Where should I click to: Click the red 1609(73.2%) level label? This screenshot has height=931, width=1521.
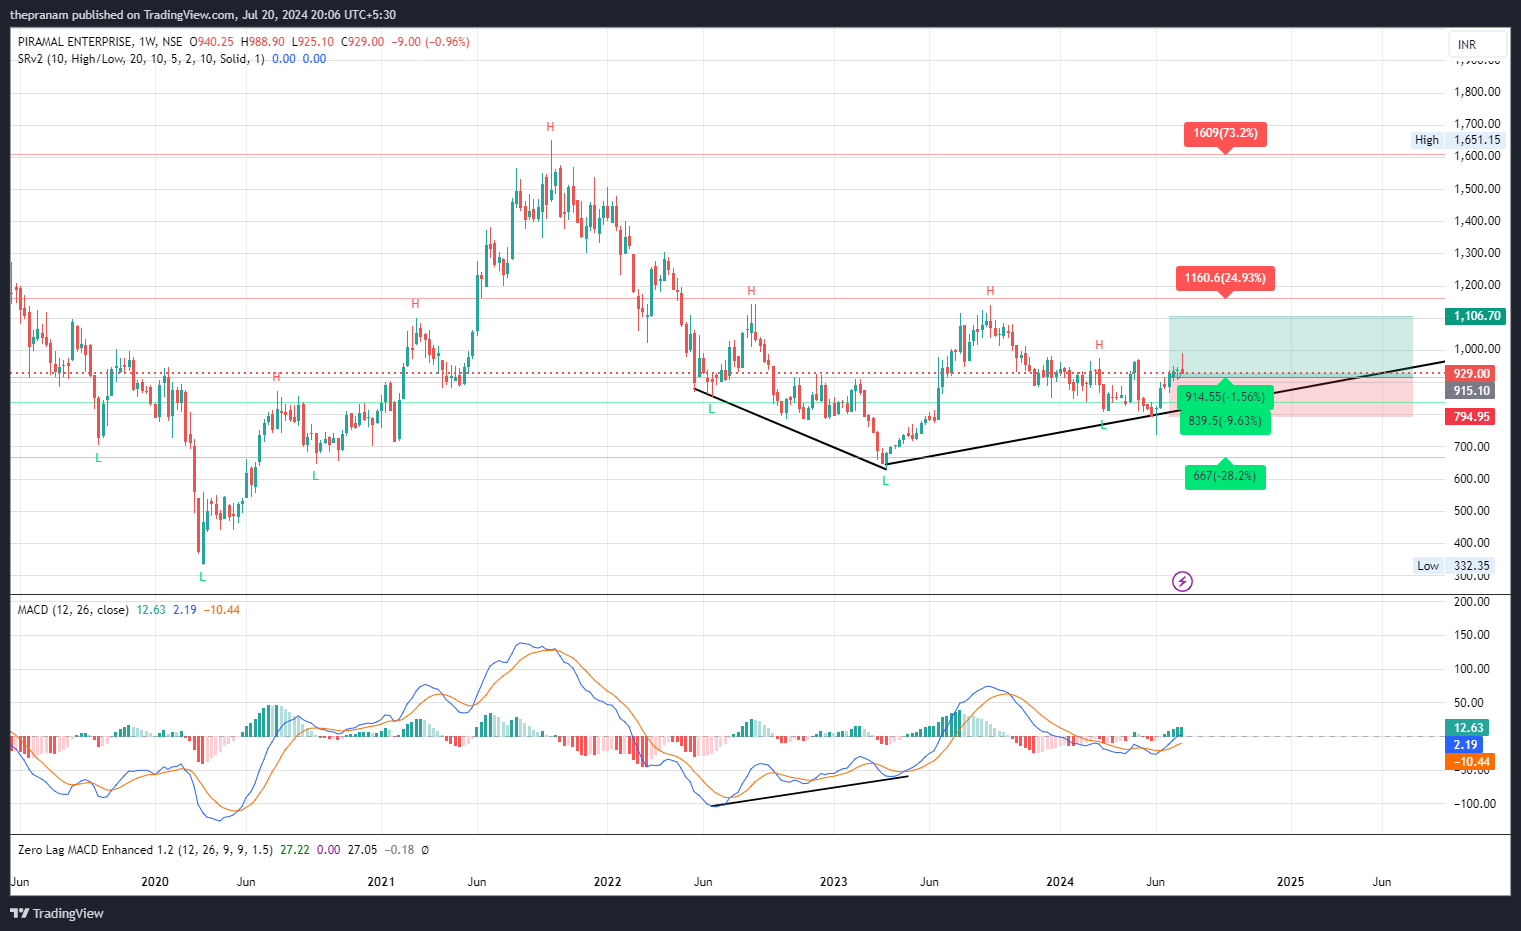click(1225, 133)
